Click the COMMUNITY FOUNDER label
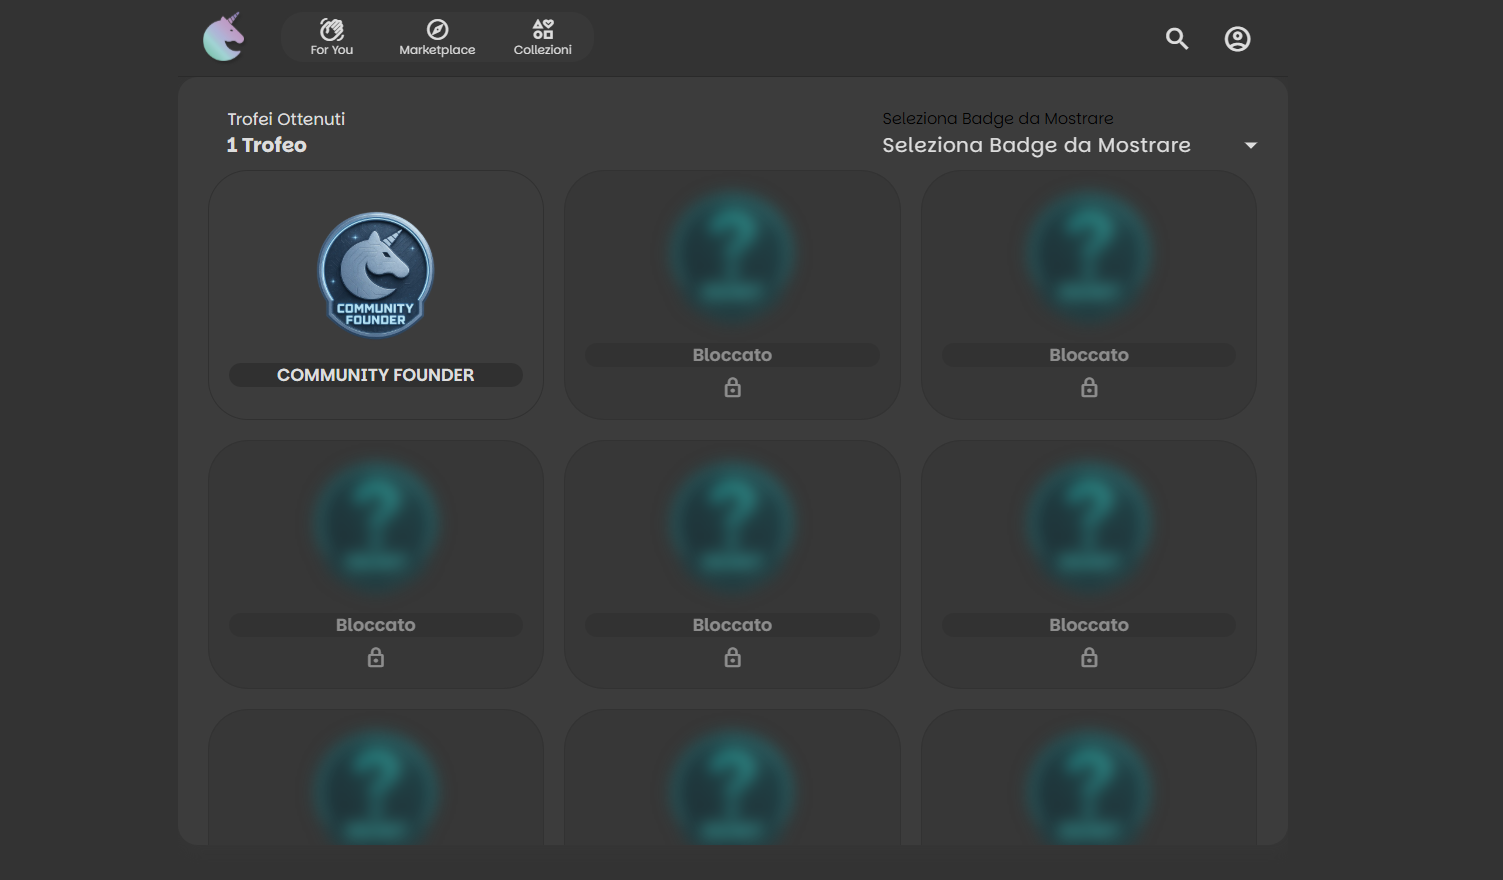The height and width of the screenshot is (880, 1503). pos(376,375)
